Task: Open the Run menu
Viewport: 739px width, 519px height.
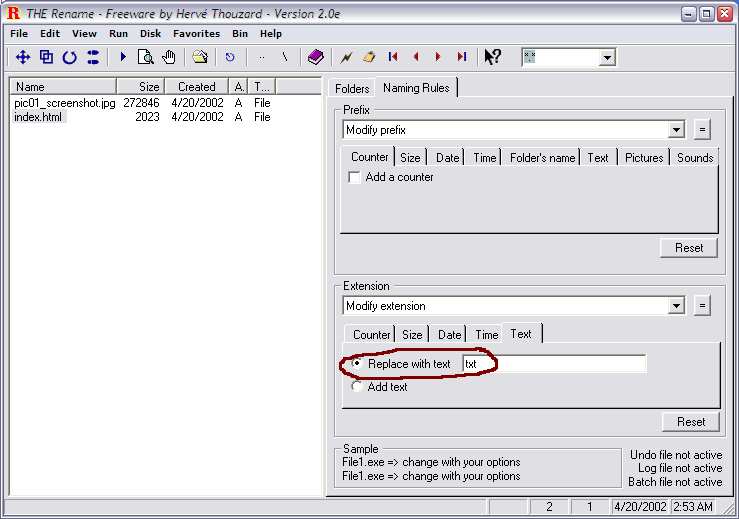Action: coord(118,33)
